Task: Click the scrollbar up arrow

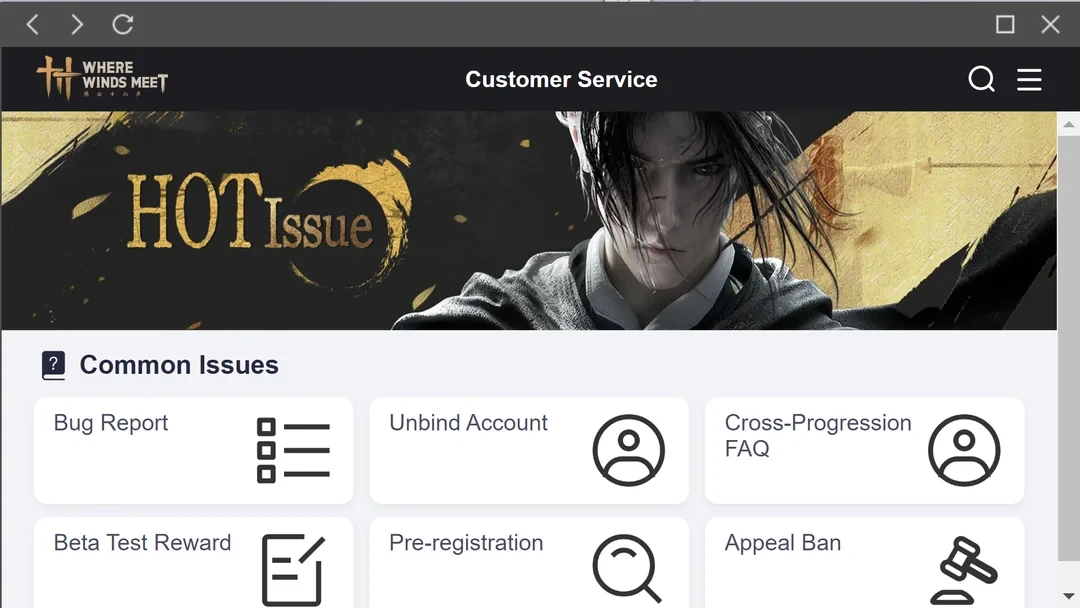Action: (1068, 125)
